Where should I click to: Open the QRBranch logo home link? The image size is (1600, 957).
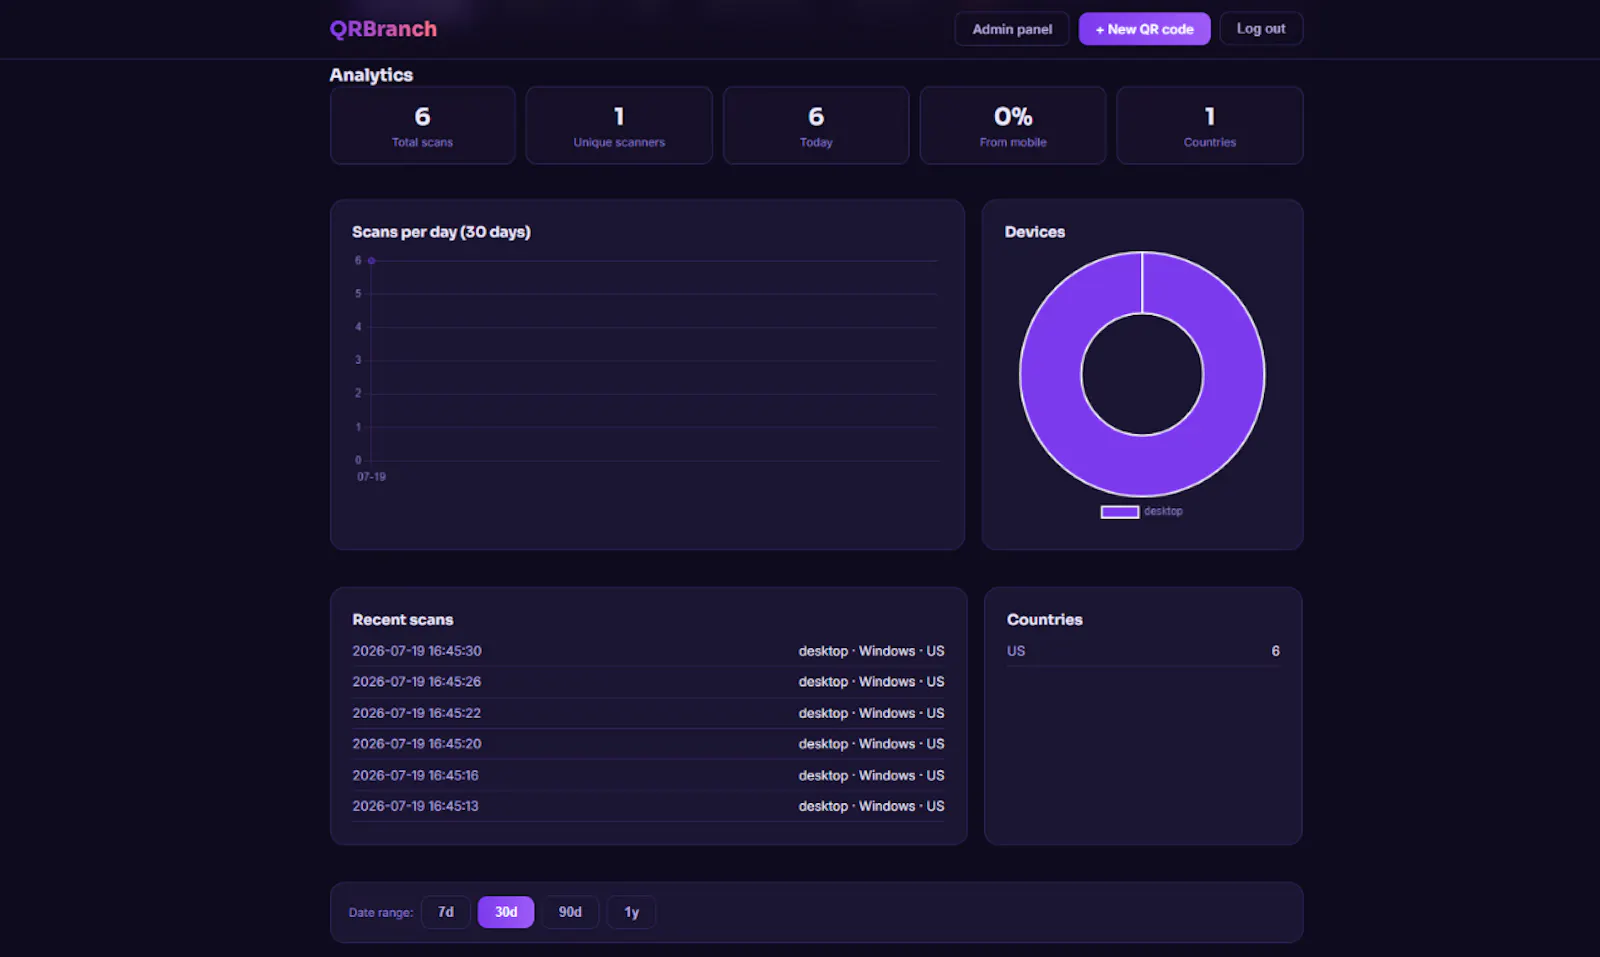tap(383, 29)
